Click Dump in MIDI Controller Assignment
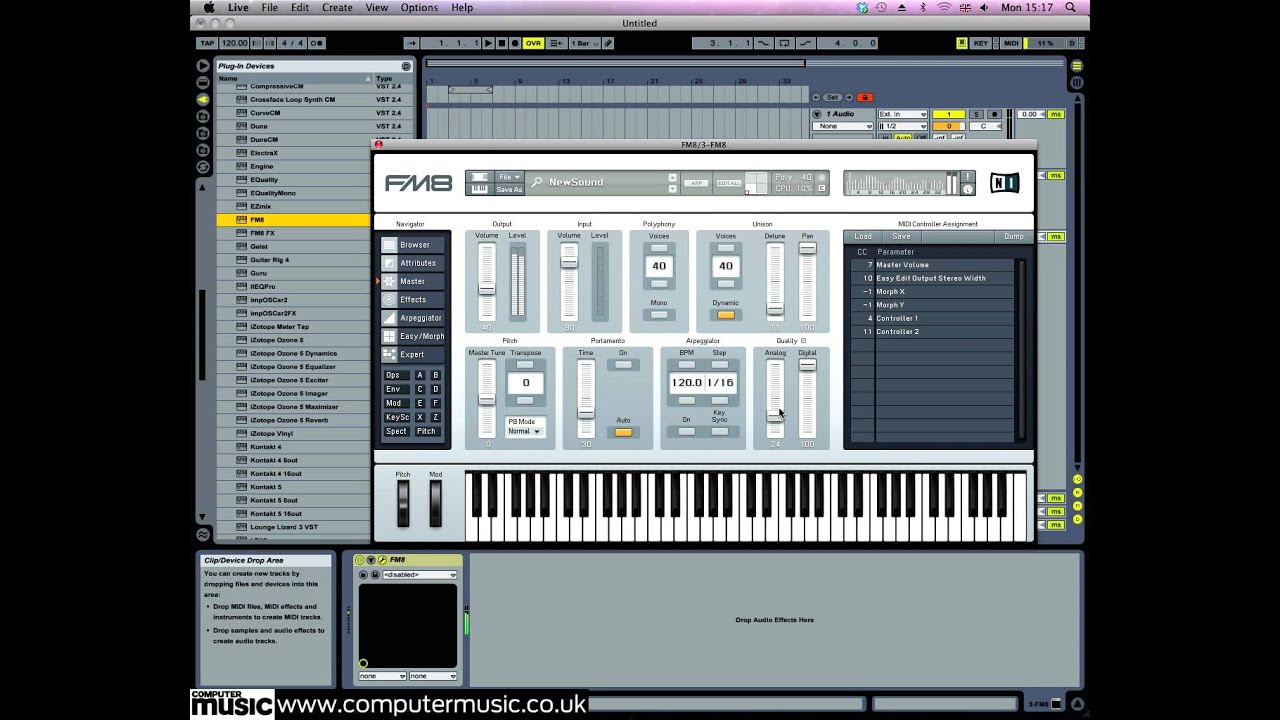Viewport: 1280px width, 720px height. coord(1013,237)
